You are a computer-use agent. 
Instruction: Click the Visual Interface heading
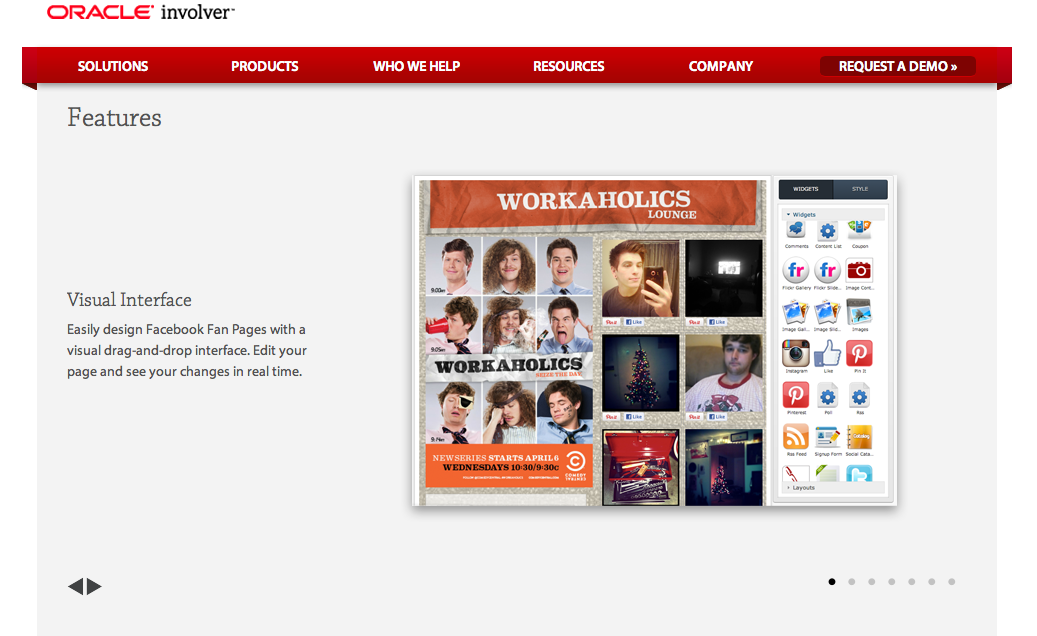tap(129, 299)
